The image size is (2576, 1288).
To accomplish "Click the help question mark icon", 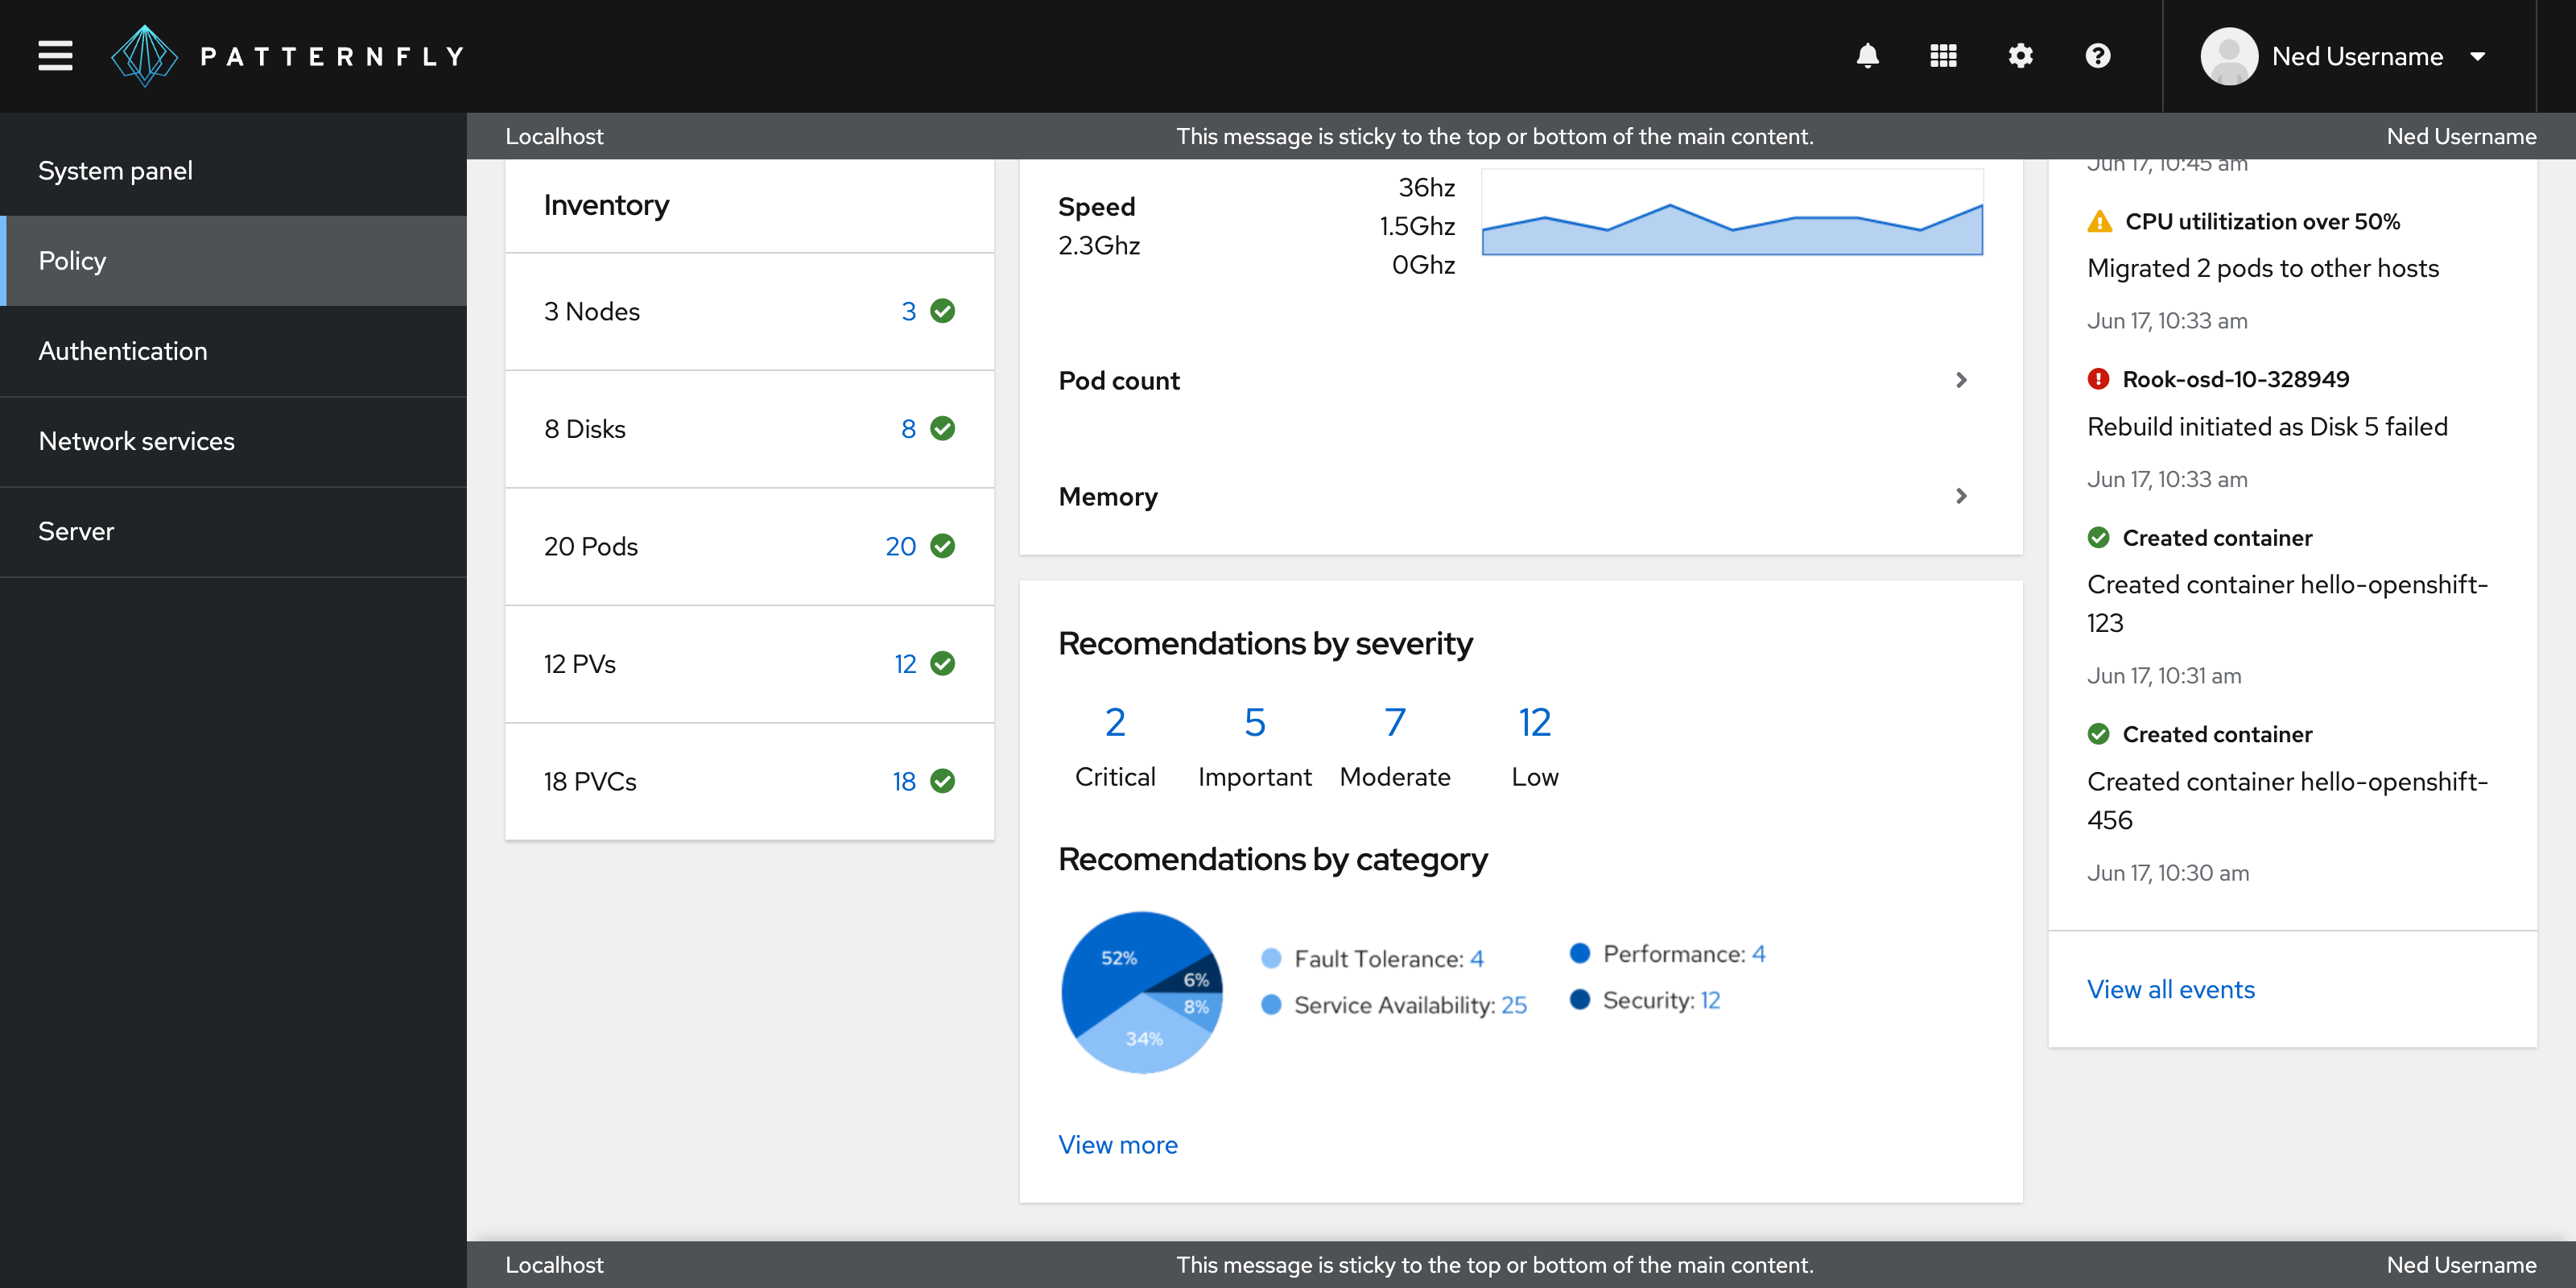I will pos(2097,56).
